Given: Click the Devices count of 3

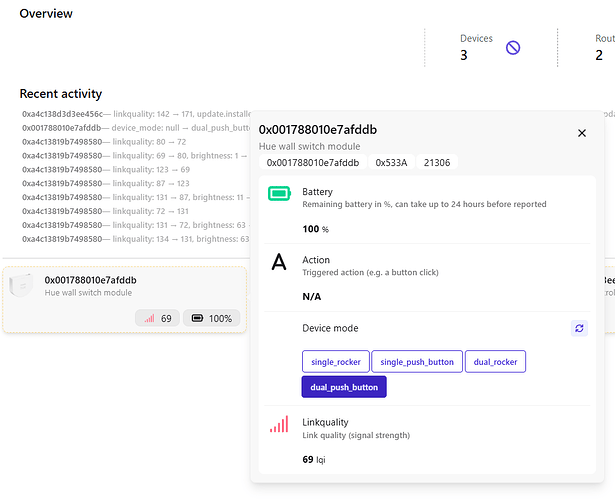Looking at the screenshot, I should [464, 55].
